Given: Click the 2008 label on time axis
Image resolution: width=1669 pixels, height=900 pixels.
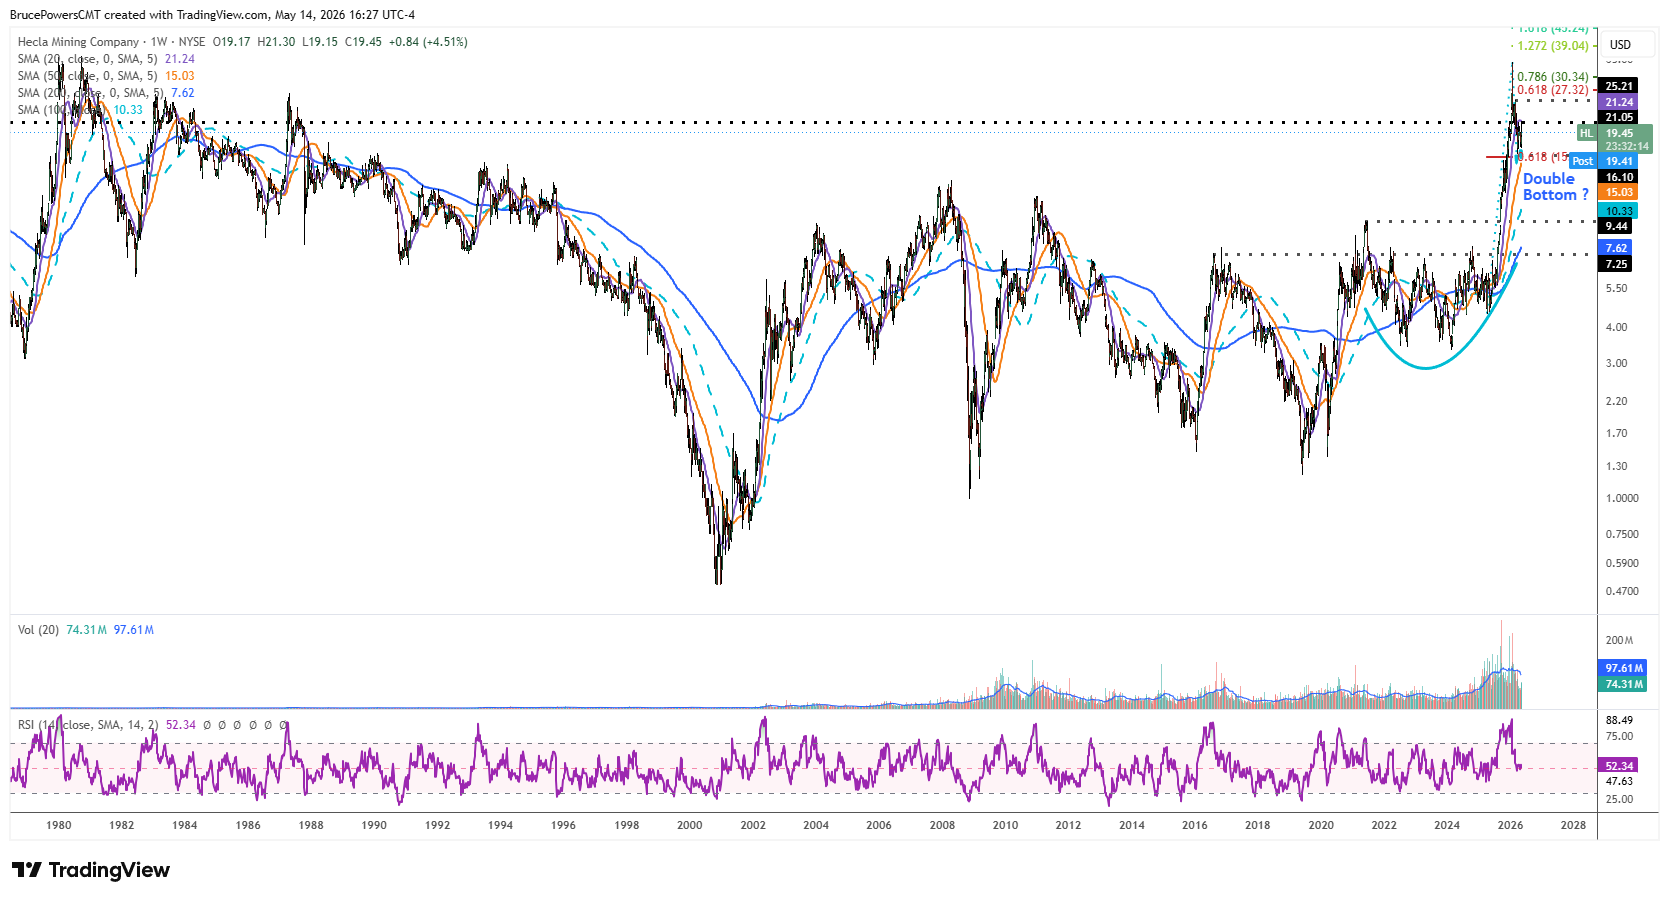Looking at the screenshot, I should click(x=942, y=825).
